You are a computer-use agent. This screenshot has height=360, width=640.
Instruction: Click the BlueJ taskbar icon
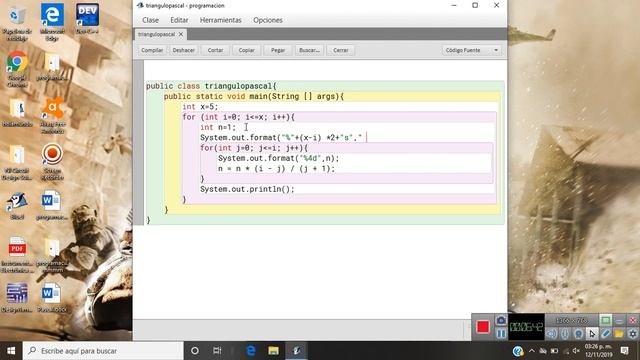pos(297,351)
